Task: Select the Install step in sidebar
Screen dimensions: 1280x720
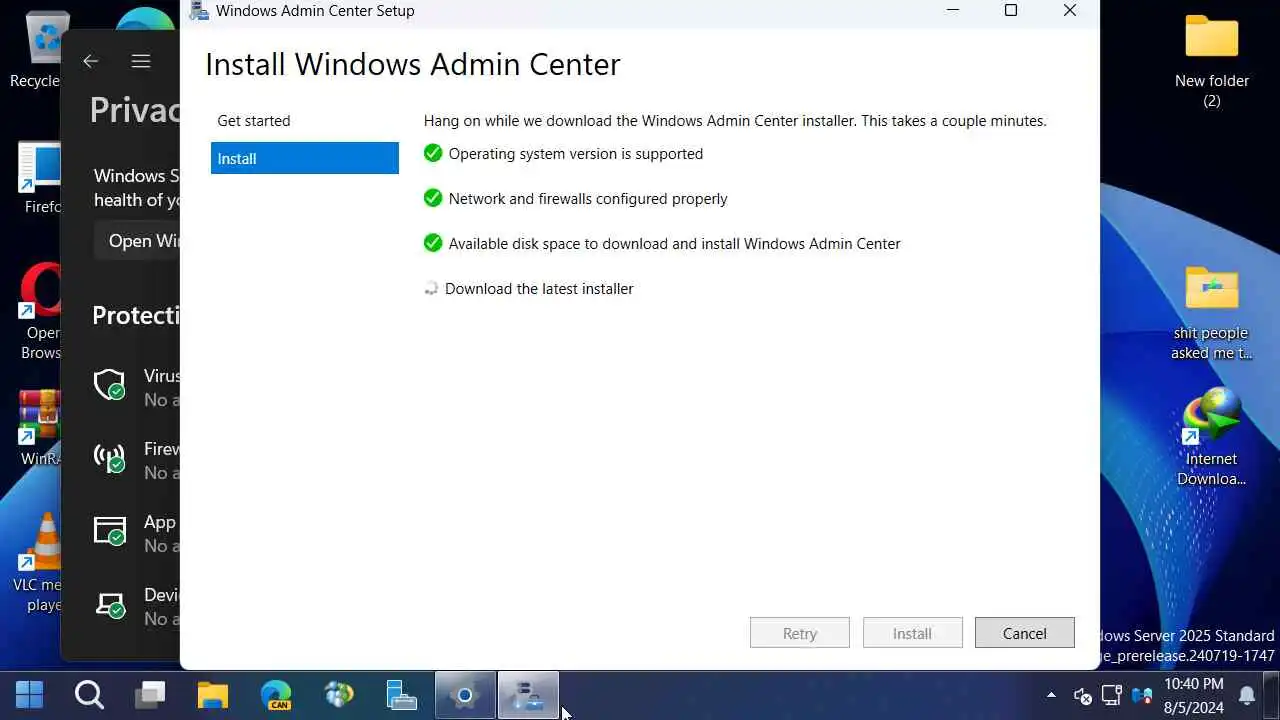Action: click(305, 158)
